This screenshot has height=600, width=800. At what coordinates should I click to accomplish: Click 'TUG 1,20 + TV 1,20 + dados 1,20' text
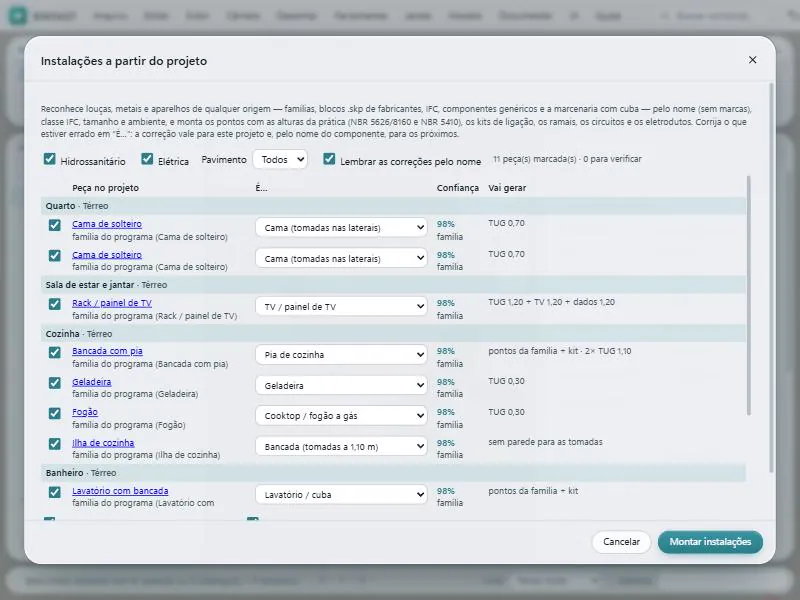click(551, 302)
